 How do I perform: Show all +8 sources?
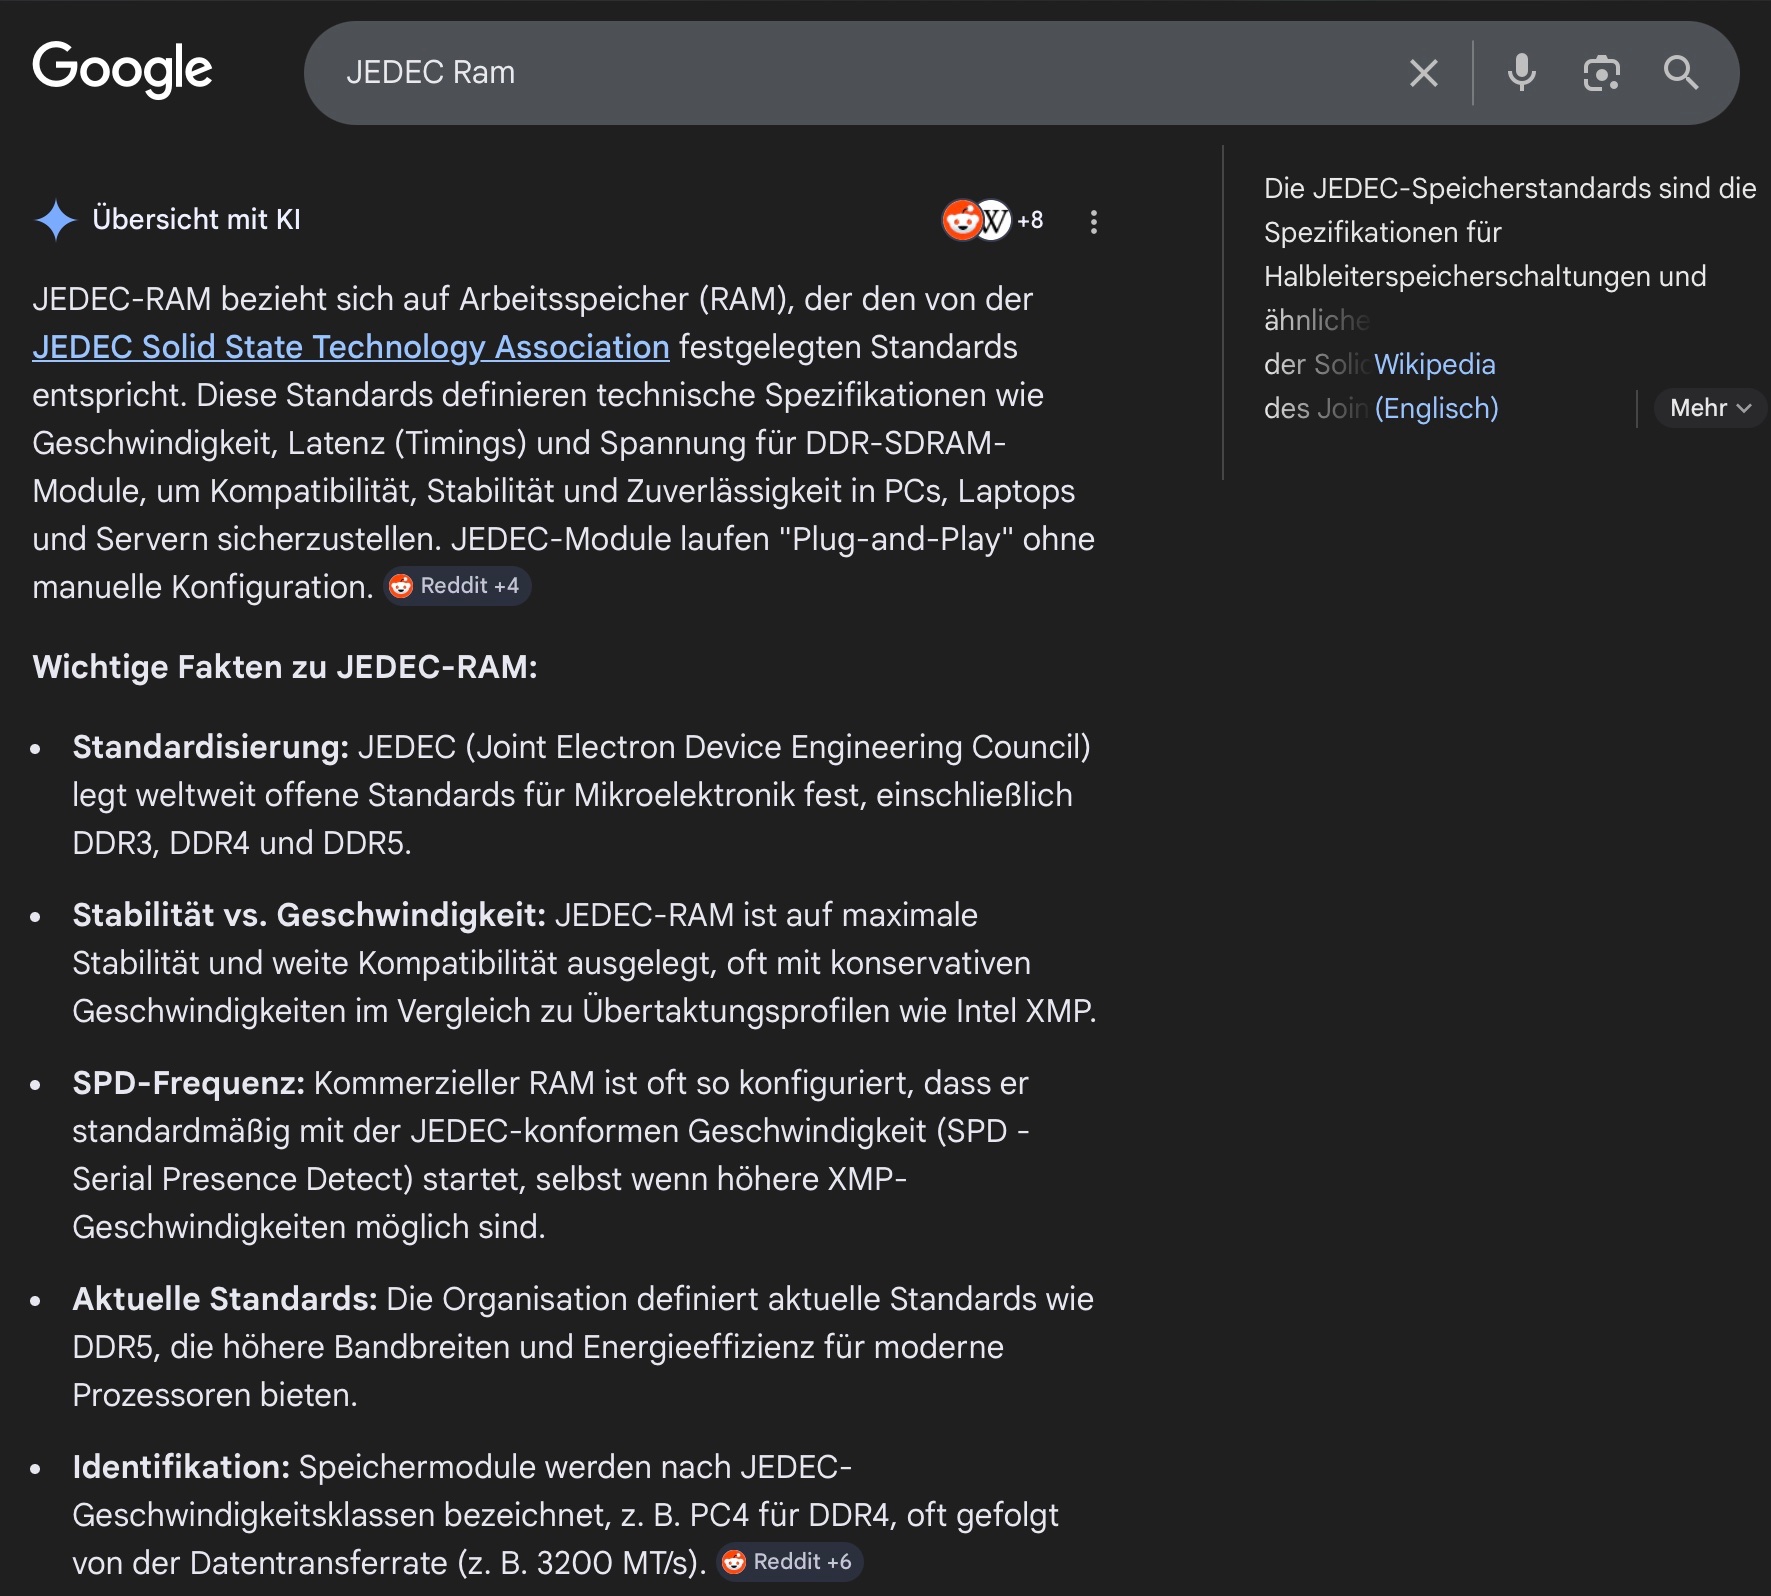click(1030, 220)
